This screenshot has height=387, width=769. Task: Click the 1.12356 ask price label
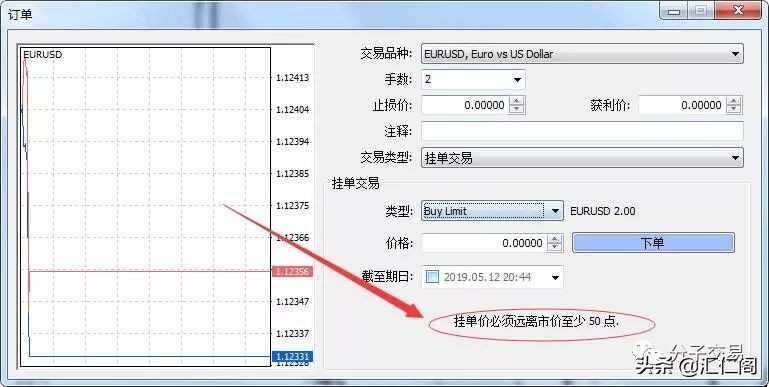click(x=292, y=271)
